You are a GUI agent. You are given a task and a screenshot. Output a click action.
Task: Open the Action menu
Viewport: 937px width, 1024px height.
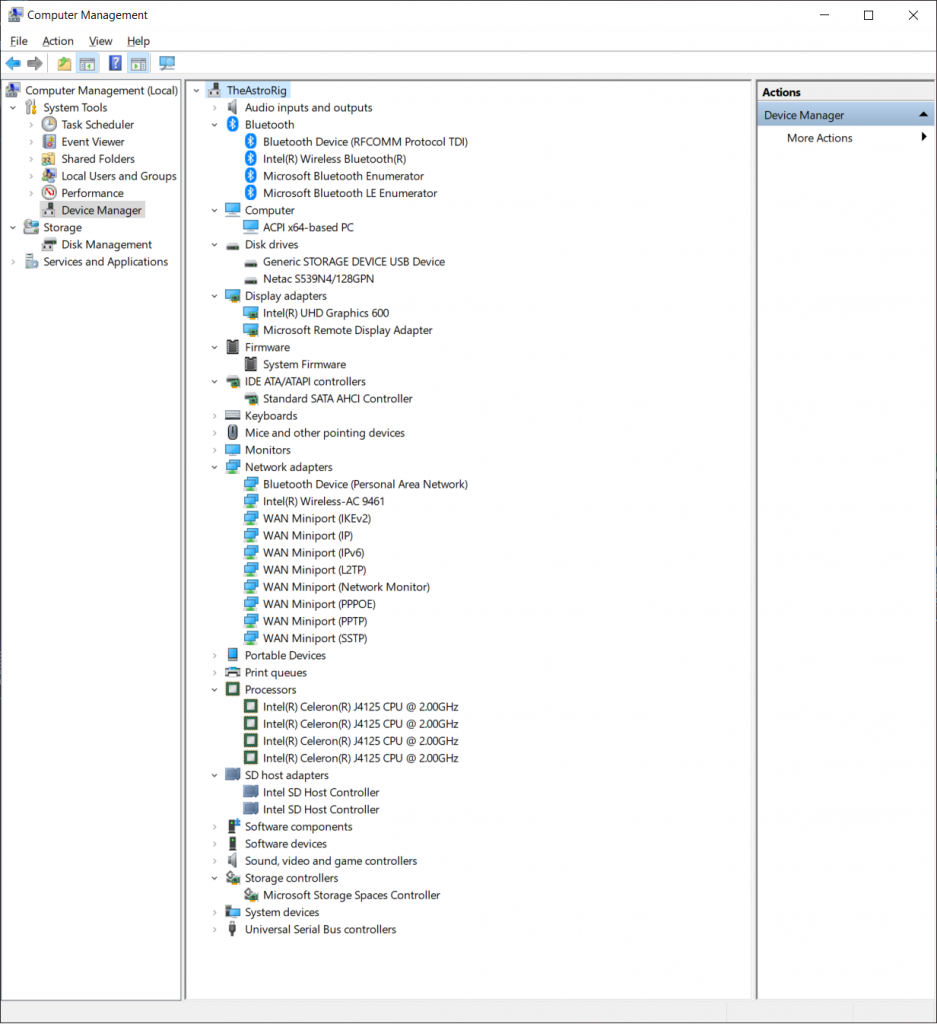[58, 41]
